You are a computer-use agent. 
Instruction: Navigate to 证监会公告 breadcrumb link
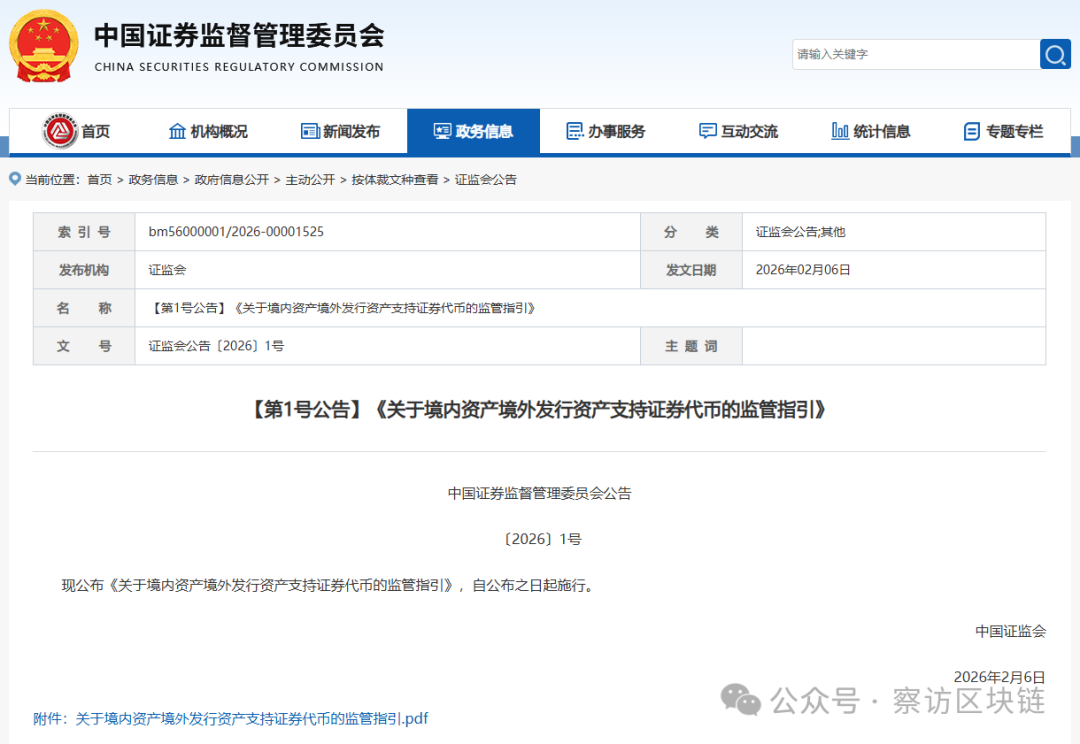[x=486, y=180]
